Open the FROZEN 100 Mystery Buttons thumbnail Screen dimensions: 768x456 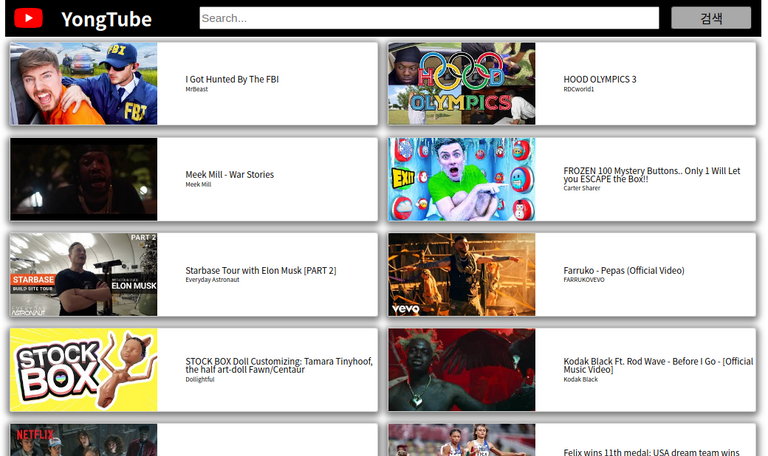click(462, 179)
